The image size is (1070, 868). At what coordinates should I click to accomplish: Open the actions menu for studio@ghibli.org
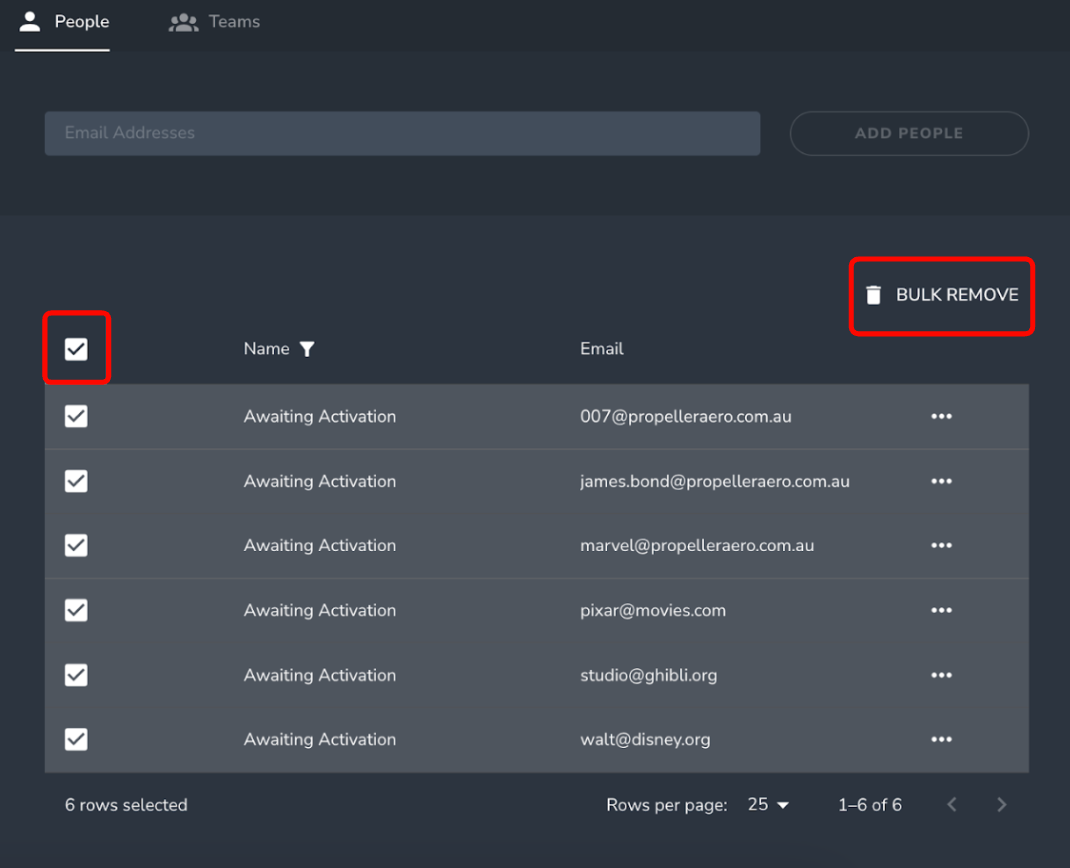pyautogui.click(x=941, y=675)
